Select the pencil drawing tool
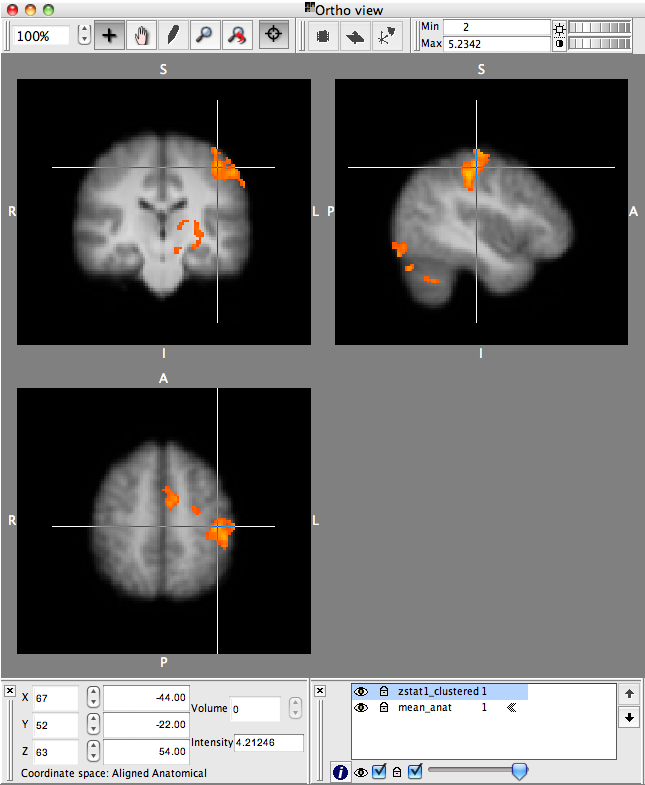The width and height of the screenshot is (645, 785). [x=173, y=35]
